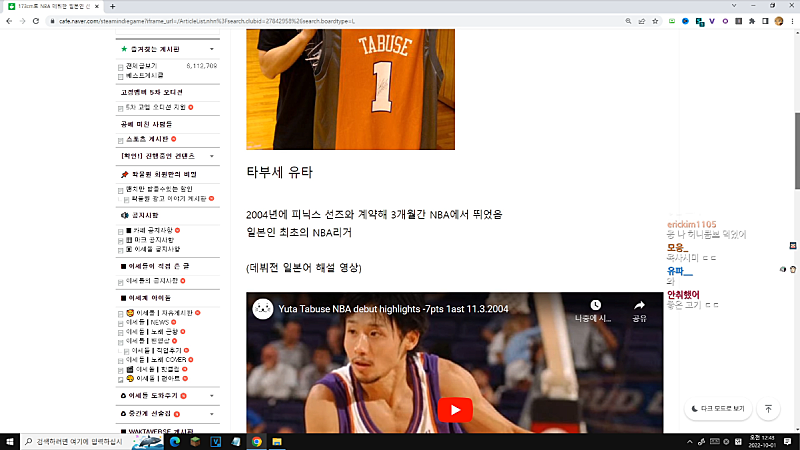Open the 카페 공지사항 board
Image resolution: width=800 pixels, height=450 pixels.
tap(150, 230)
